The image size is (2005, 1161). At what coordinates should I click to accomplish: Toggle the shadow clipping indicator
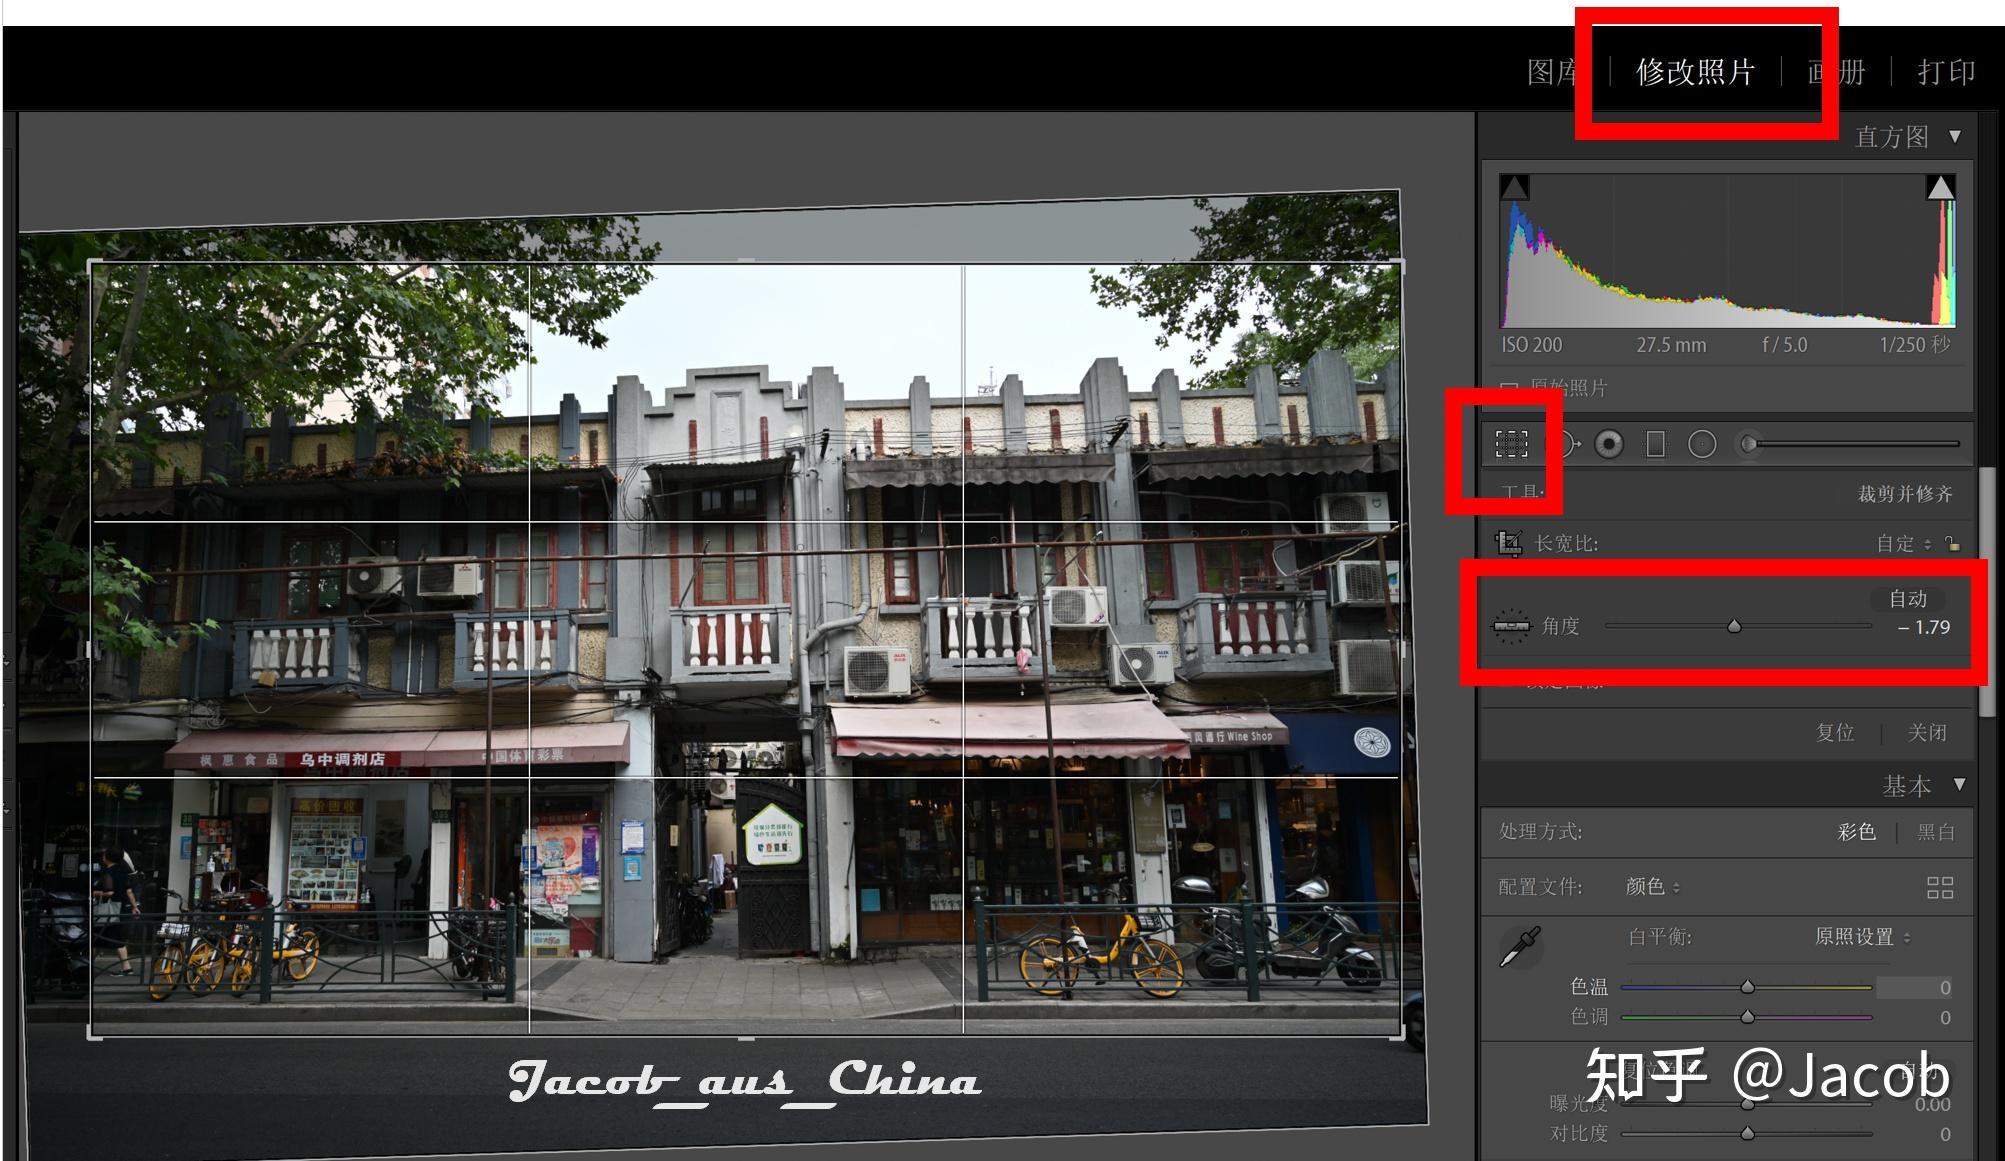1514,187
